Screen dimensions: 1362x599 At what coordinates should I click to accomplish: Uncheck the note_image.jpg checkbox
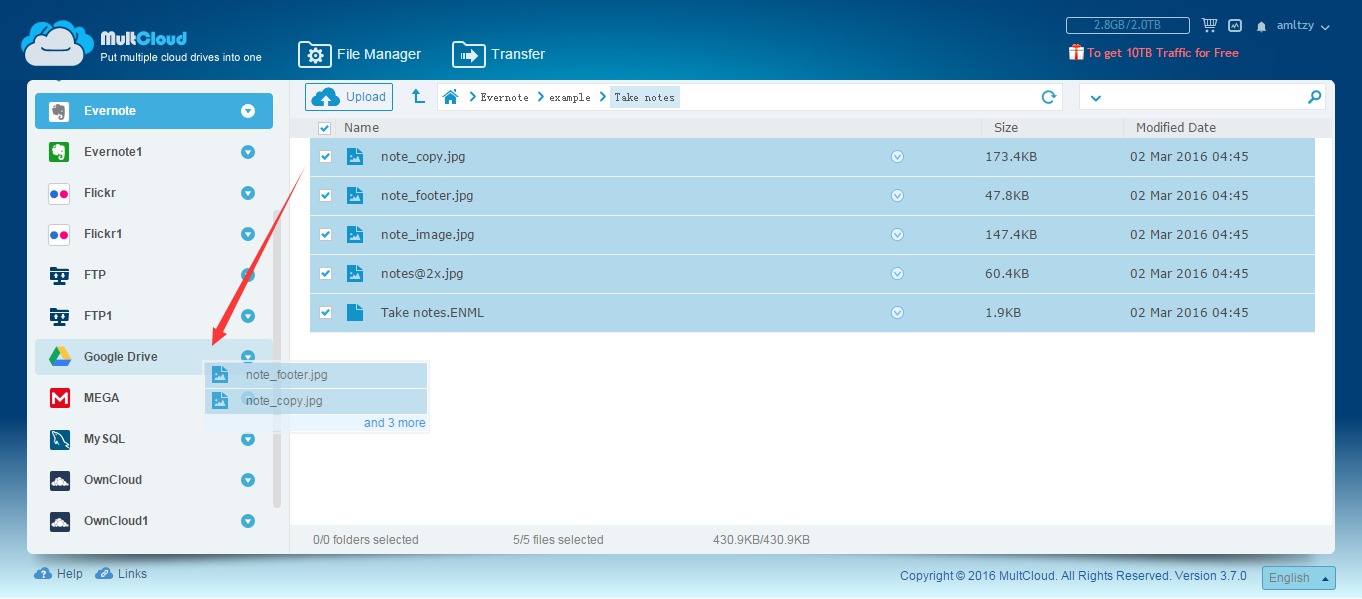[x=325, y=235]
